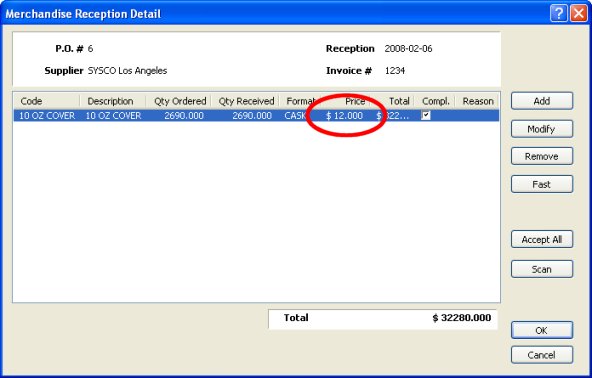Open the help question mark icon
Viewport: 592px width, 378px height.
559,14
